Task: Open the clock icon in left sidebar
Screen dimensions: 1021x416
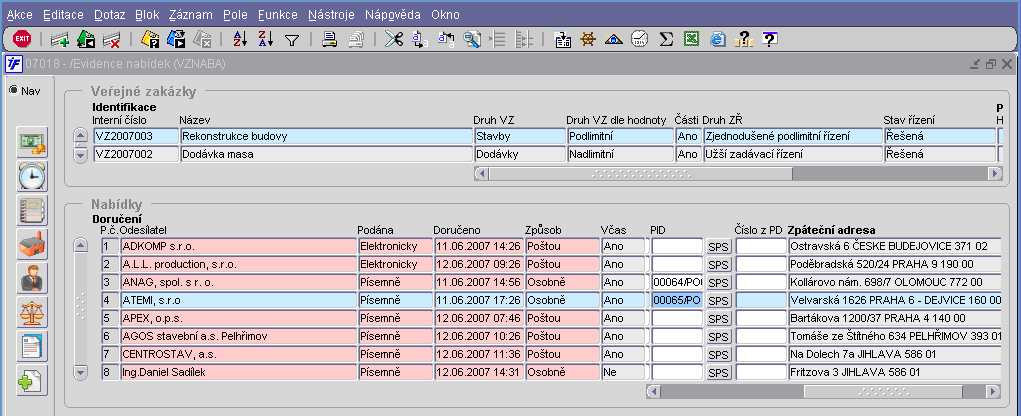Action: (x=32, y=176)
